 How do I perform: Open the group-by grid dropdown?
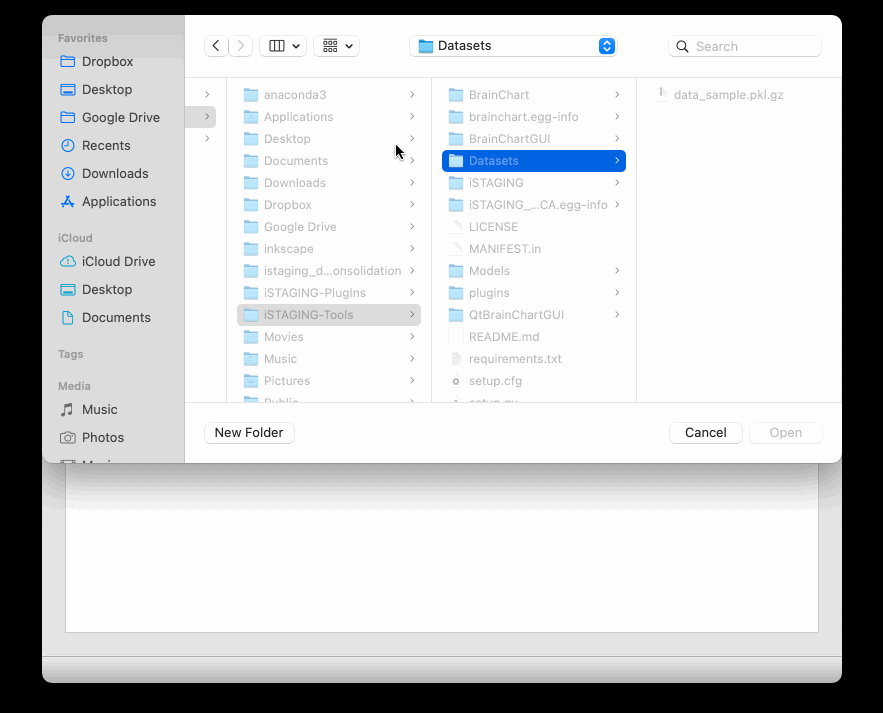(x=337, y=46)
